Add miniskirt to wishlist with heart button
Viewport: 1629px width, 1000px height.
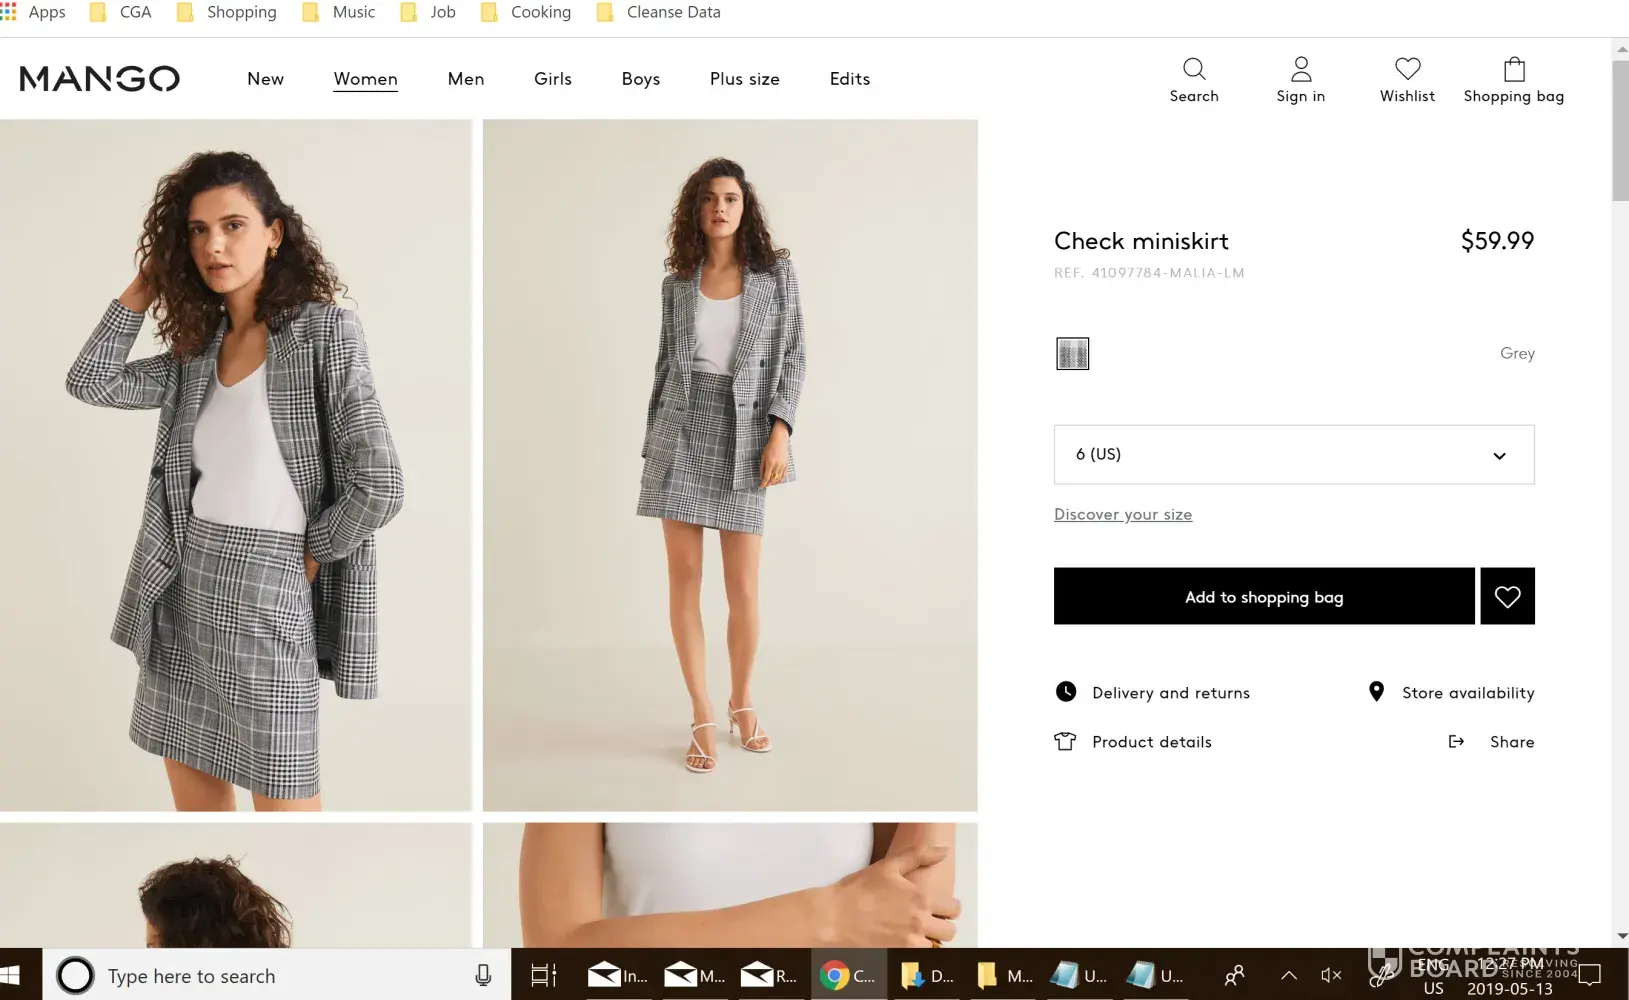pyautogui.click(x=1507, y=597)
